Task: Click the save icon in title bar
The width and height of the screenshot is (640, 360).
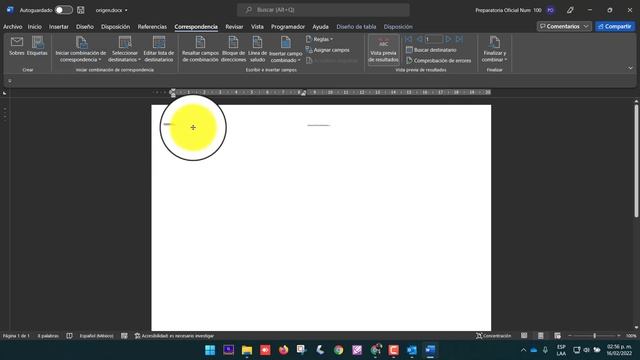Action: tap(80, 10)
